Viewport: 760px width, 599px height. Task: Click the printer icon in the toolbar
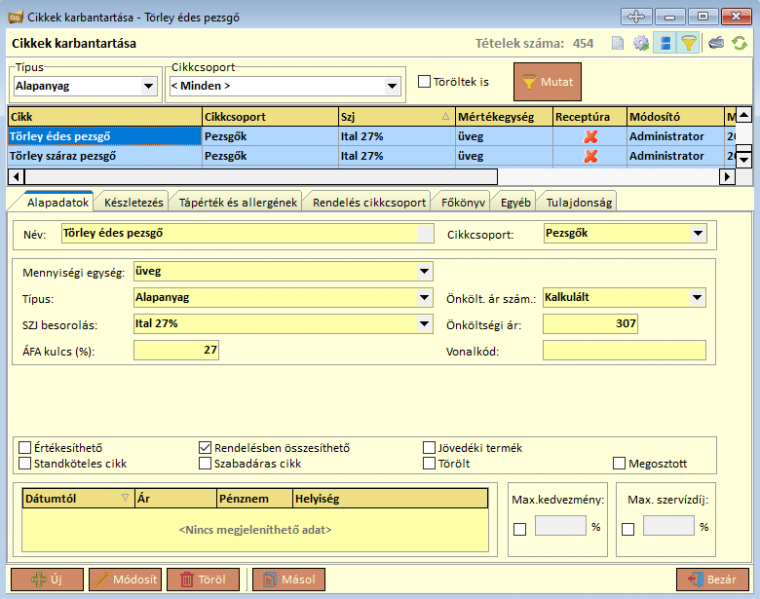coord(716,43)
